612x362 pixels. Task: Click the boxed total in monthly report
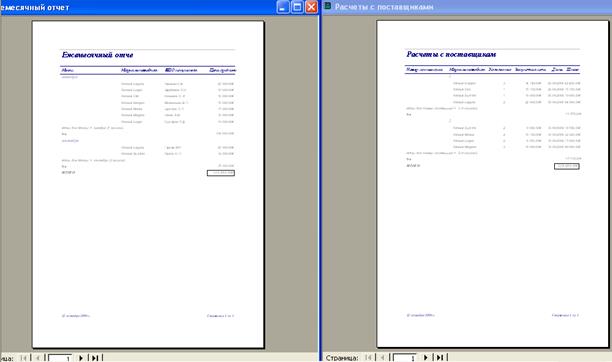(x=221, y=173)
